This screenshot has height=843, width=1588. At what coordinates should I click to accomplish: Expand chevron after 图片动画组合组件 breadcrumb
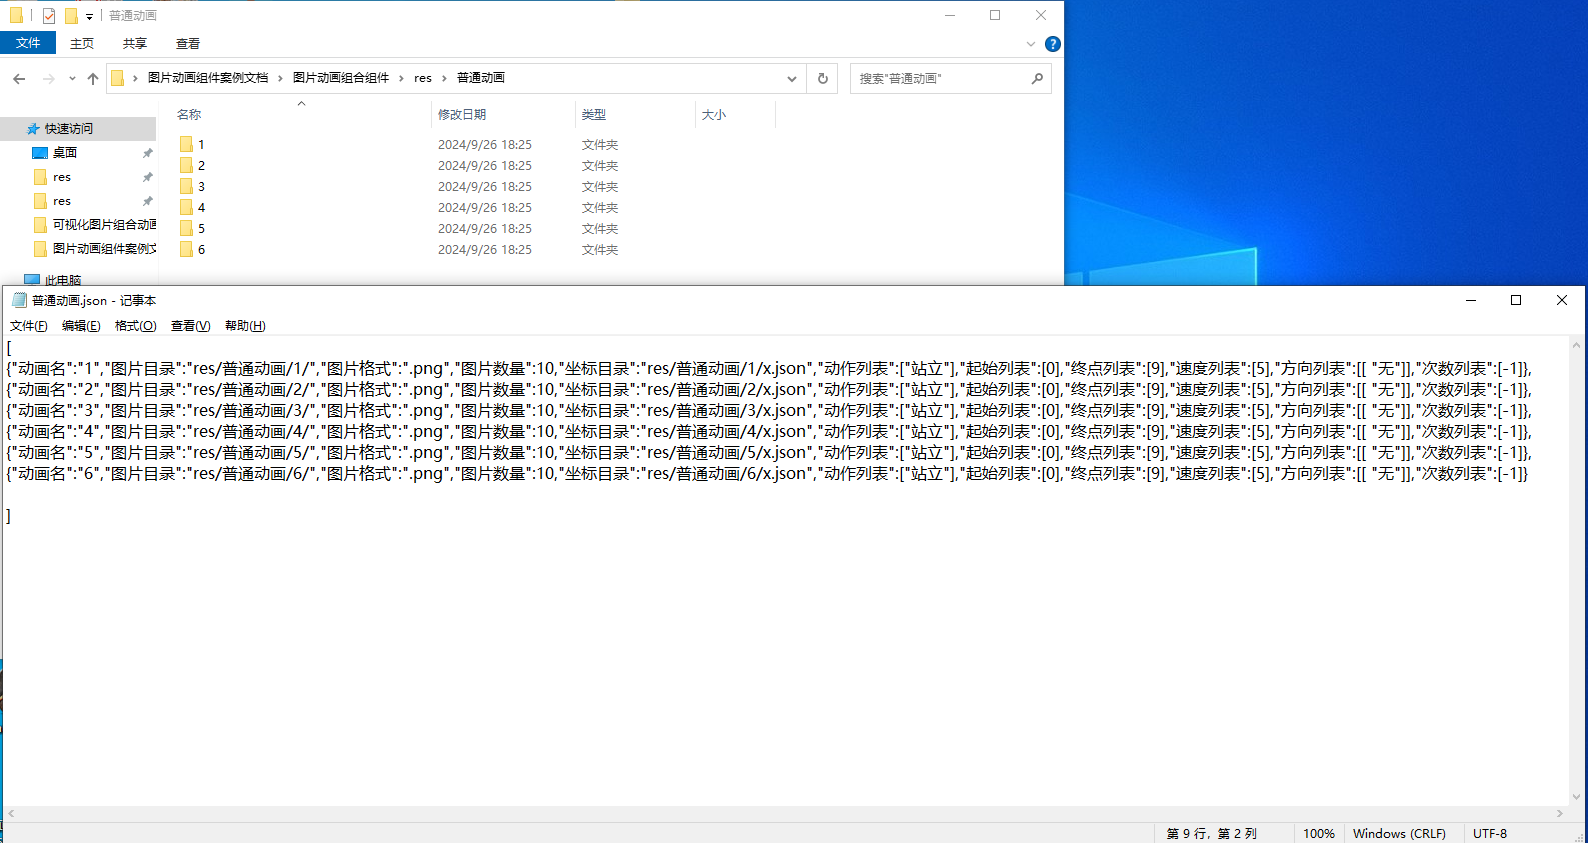point(401,78)
